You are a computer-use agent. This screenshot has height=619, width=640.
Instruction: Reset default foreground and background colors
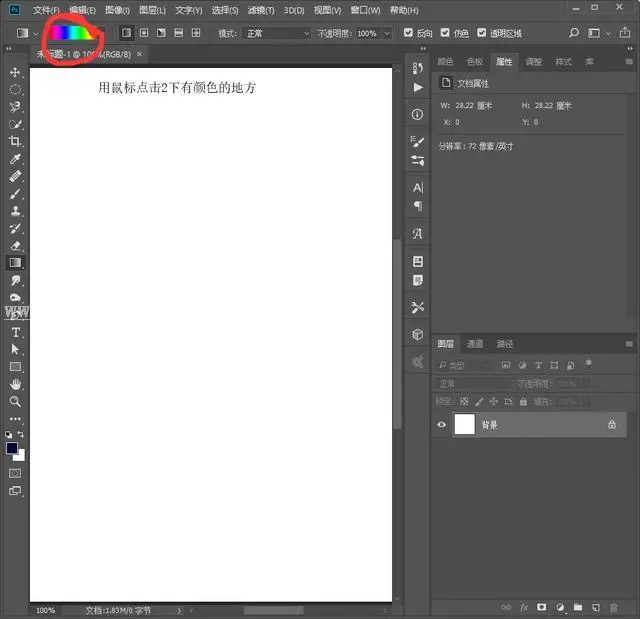pyautogui.click(x=9, y=435)
